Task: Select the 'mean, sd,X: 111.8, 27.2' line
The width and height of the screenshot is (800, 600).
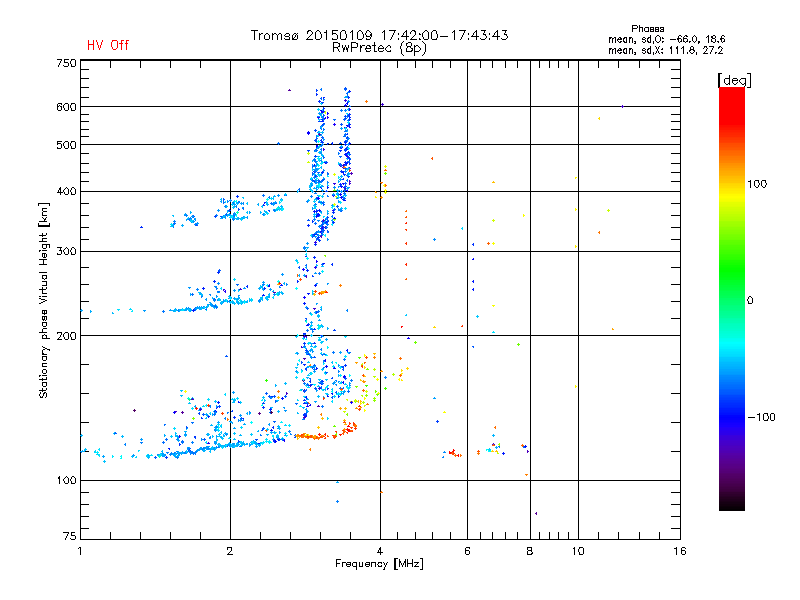Action: (x=665, y=50)
